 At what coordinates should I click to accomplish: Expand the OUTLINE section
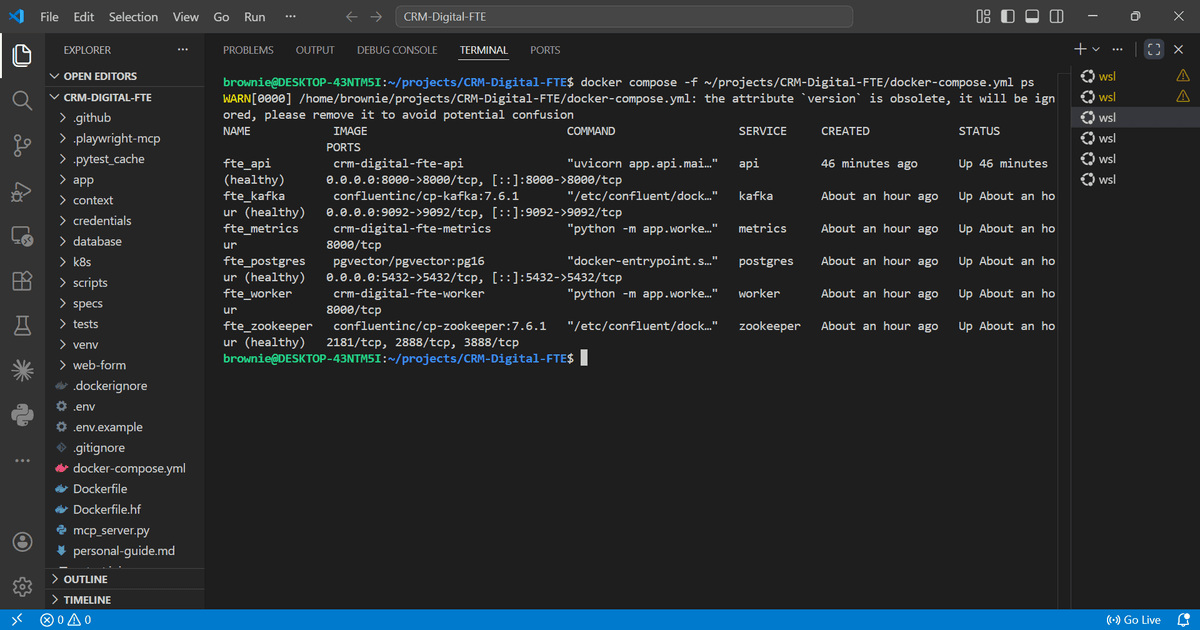84,578
